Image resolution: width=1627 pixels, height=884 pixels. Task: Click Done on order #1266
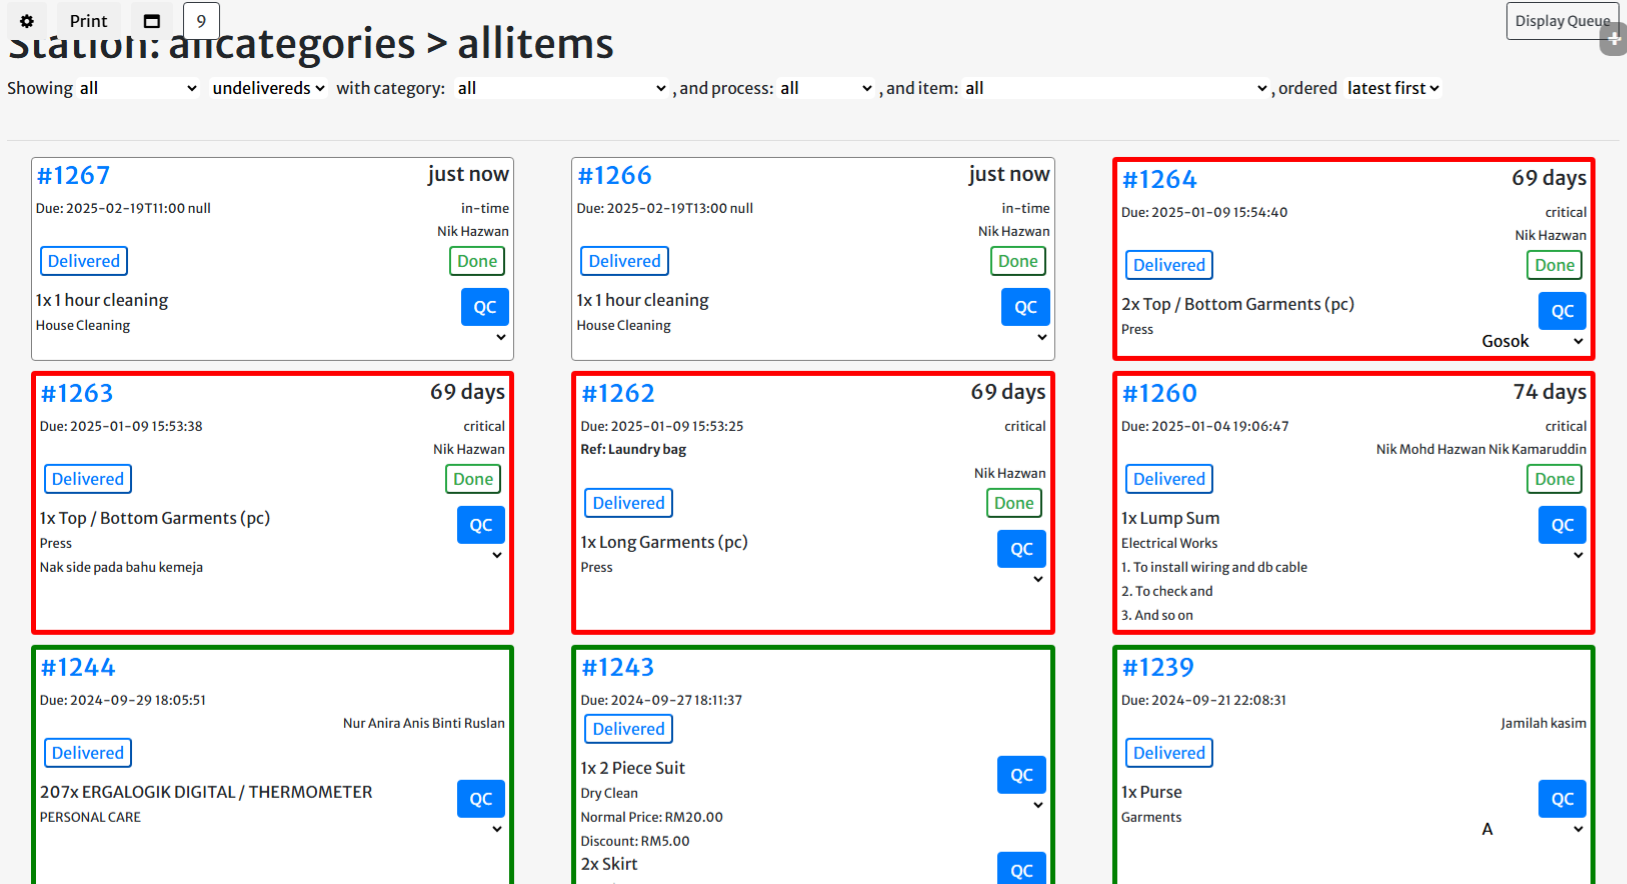point(1018,261)
